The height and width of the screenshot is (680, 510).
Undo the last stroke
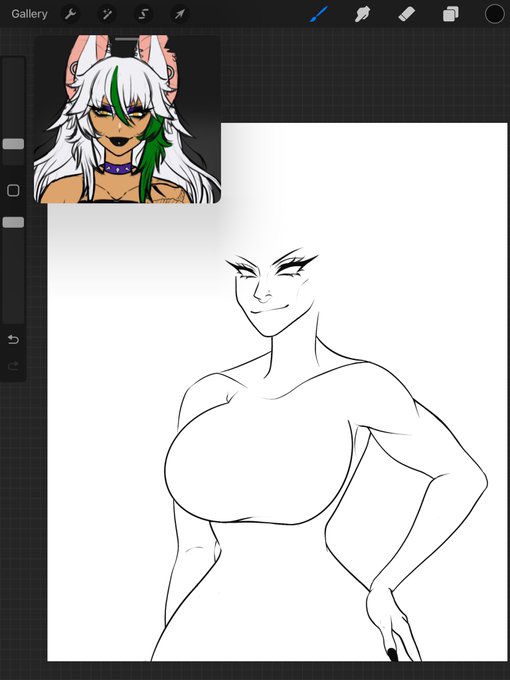13,339
